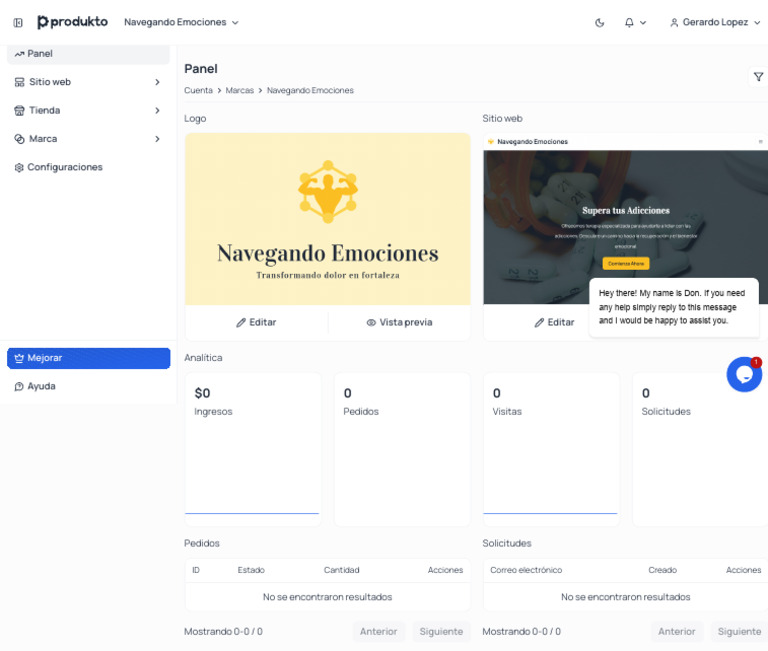768x651 pixels.
Task: Click the Tienda store icon
Action: (19, 111)
